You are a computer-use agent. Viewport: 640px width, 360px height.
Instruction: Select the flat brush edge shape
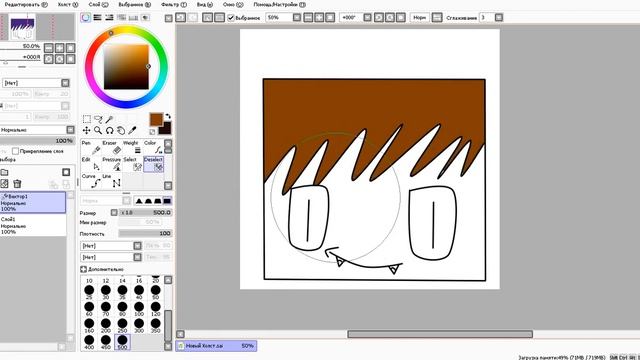(x=167, y=201)
